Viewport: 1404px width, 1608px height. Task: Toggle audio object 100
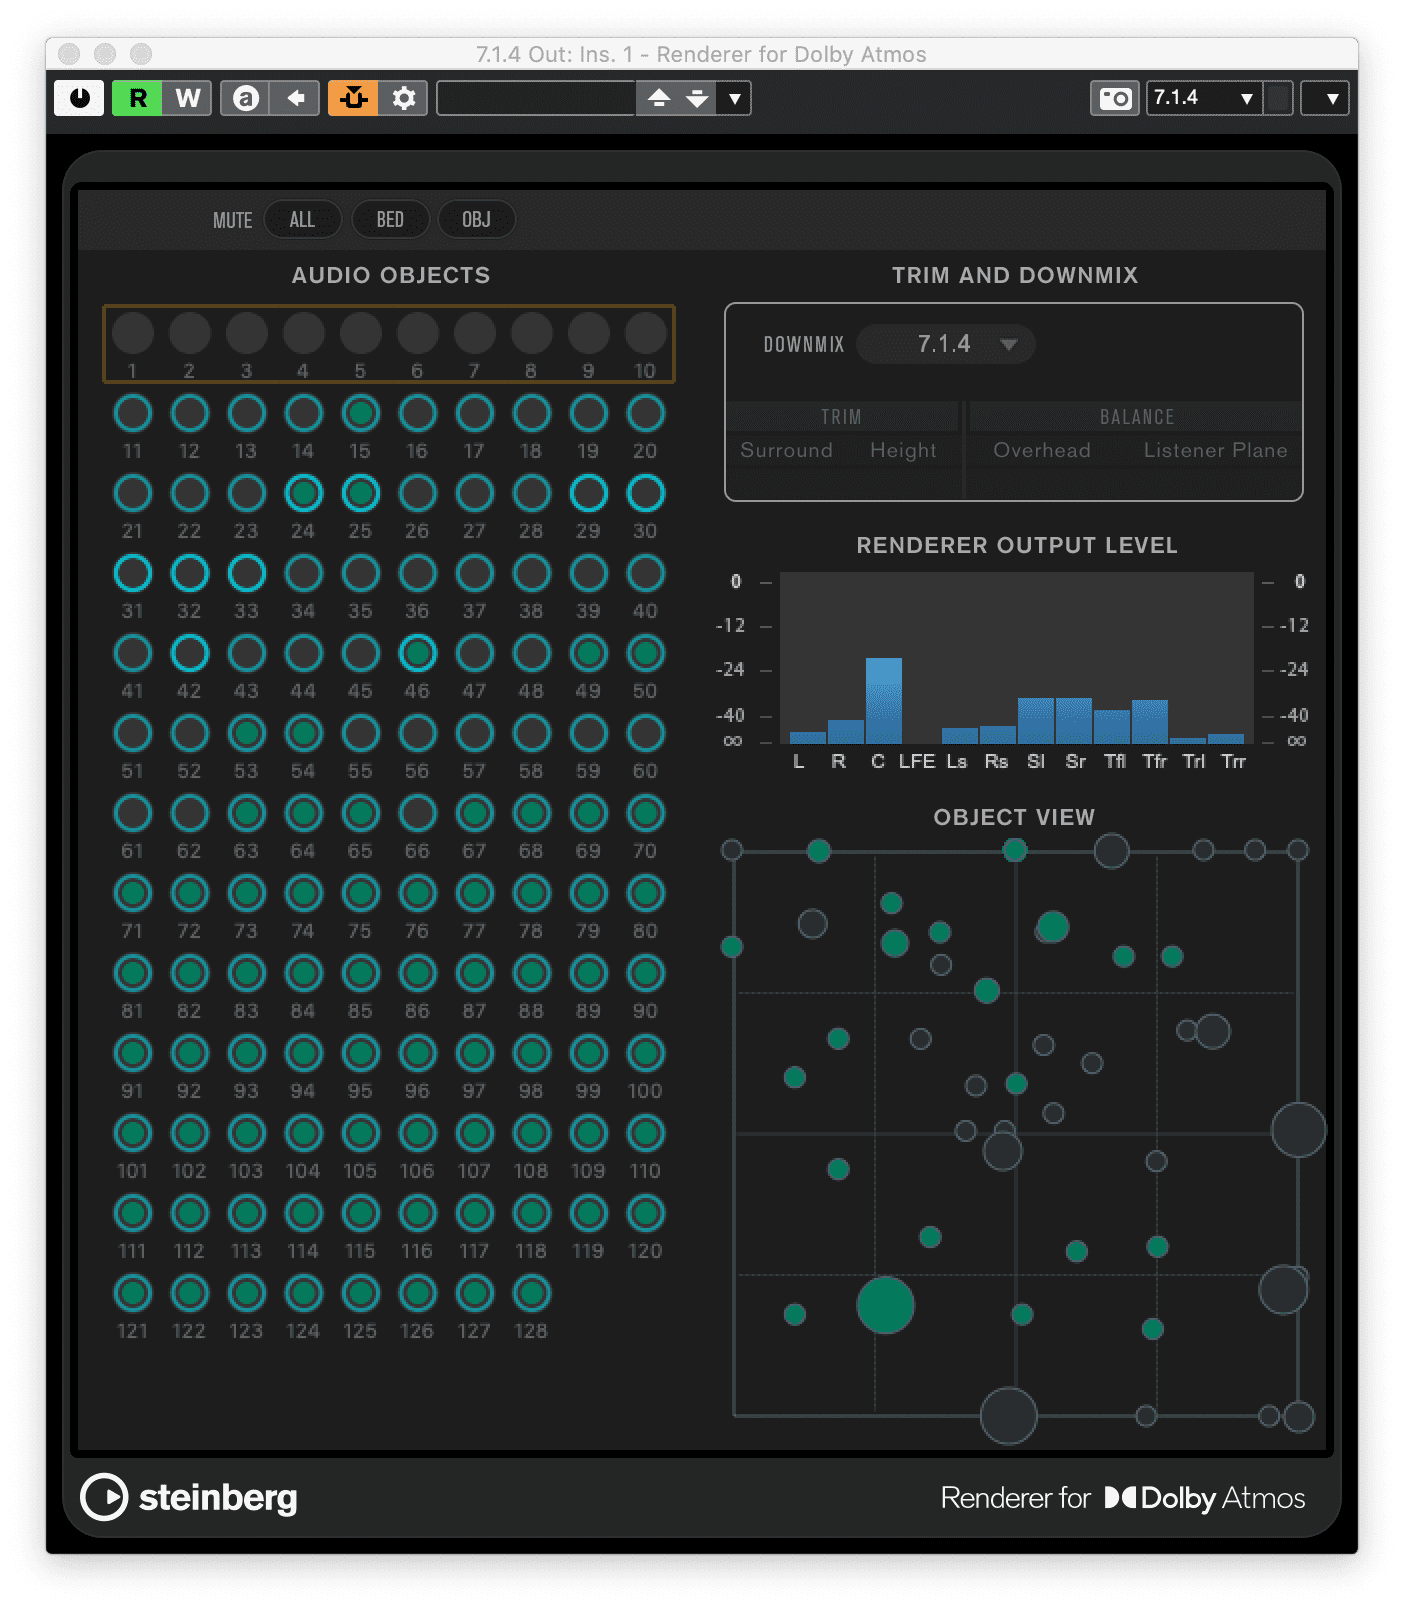(645, 1053)
